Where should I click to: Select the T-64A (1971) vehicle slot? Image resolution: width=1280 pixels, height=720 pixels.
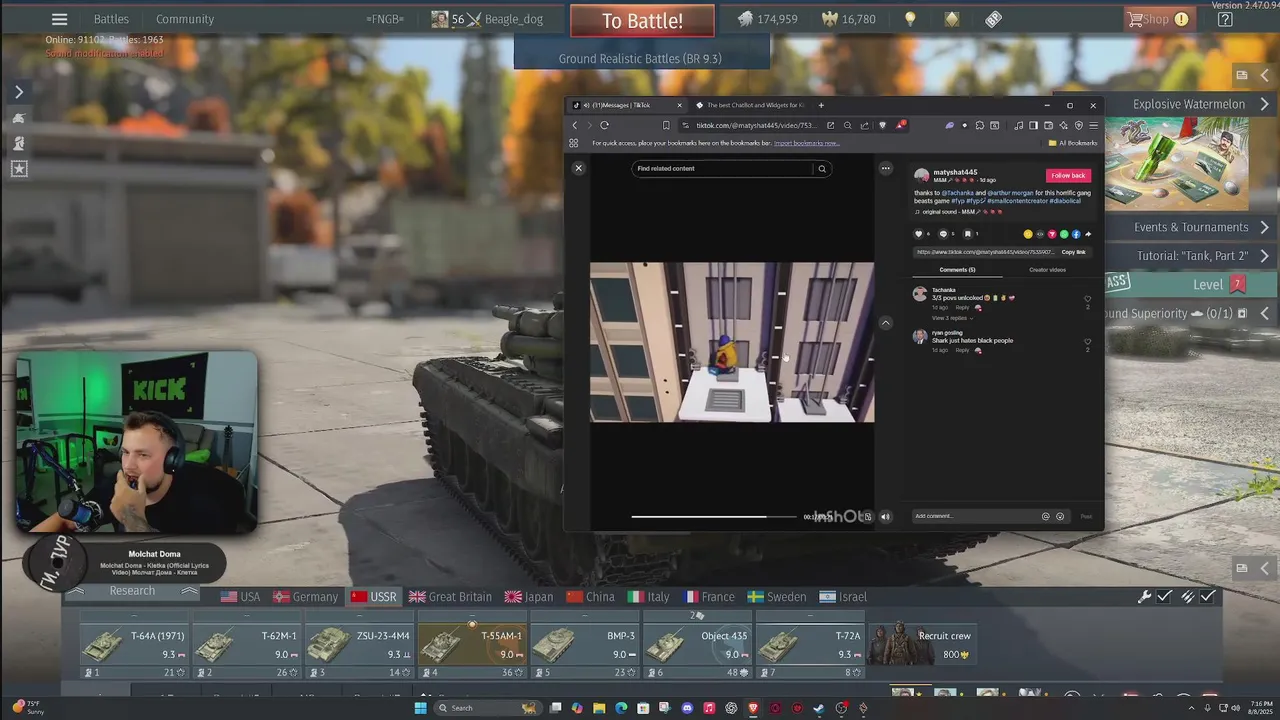[135, 645]
